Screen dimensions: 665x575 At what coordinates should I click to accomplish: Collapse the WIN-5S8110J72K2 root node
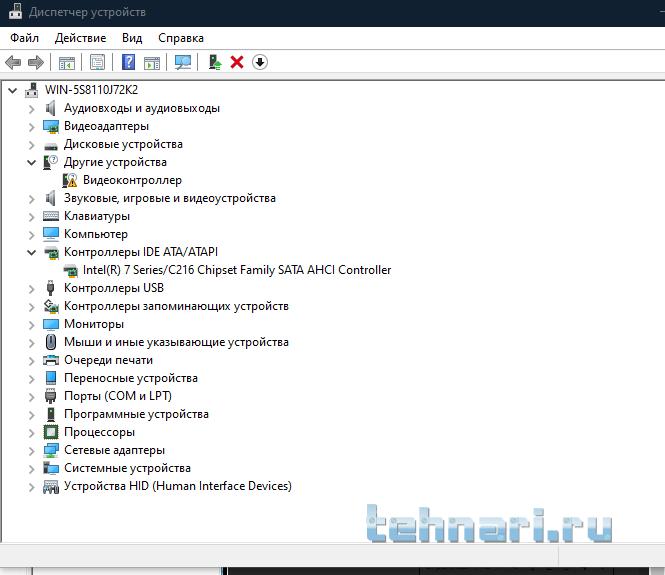tap(13, 90)
